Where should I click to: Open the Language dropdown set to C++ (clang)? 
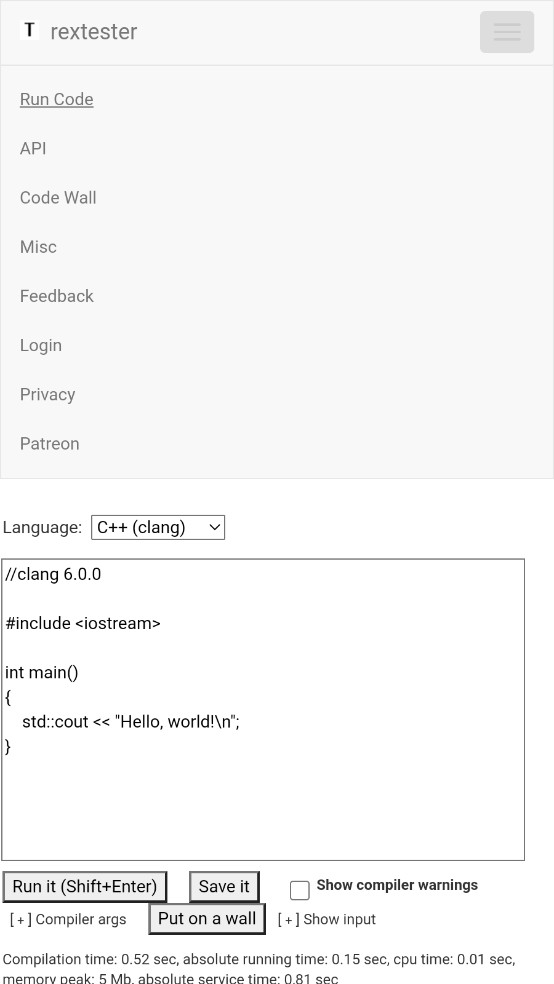[158, 527]
